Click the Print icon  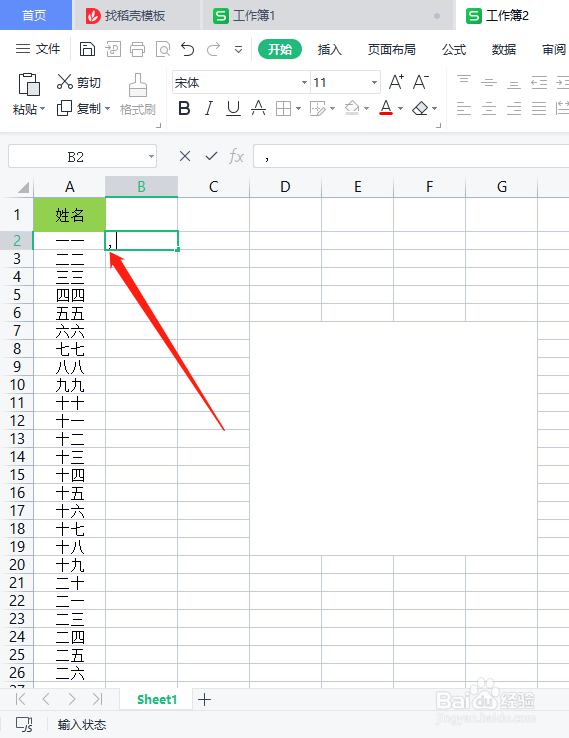137,49
